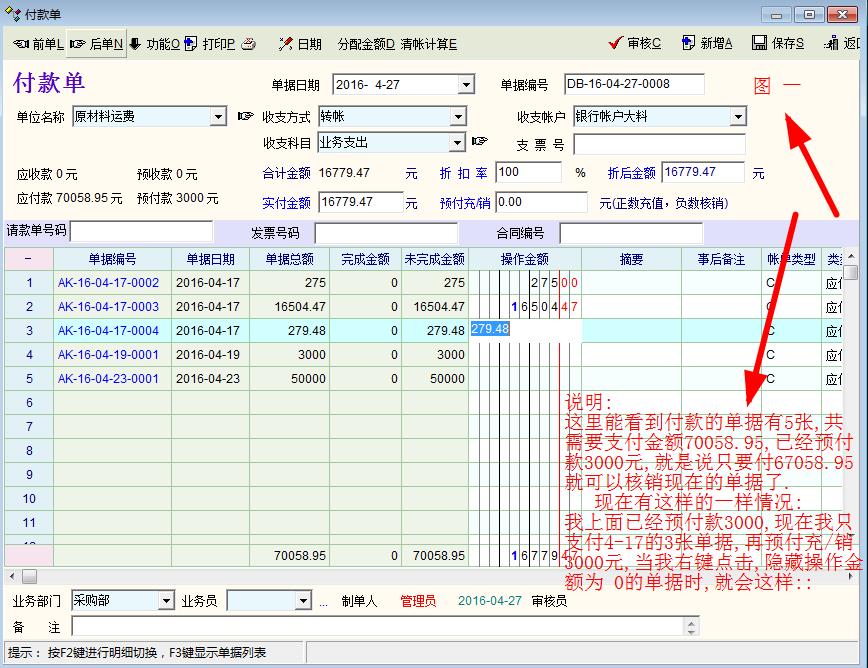868x668 pixels.
Task: Click pointing-hand icon beside 收支科目 field
Action: pyautogui.click(x=479, y=142)
